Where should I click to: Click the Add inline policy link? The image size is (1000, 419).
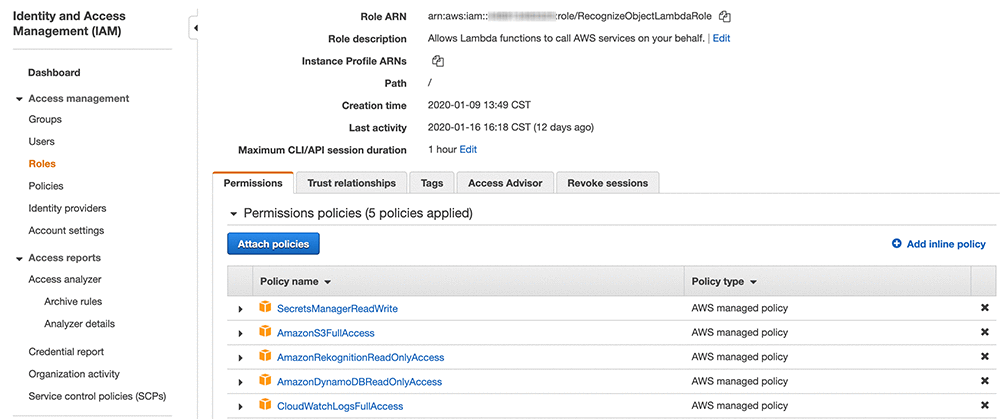pos(946,244)
